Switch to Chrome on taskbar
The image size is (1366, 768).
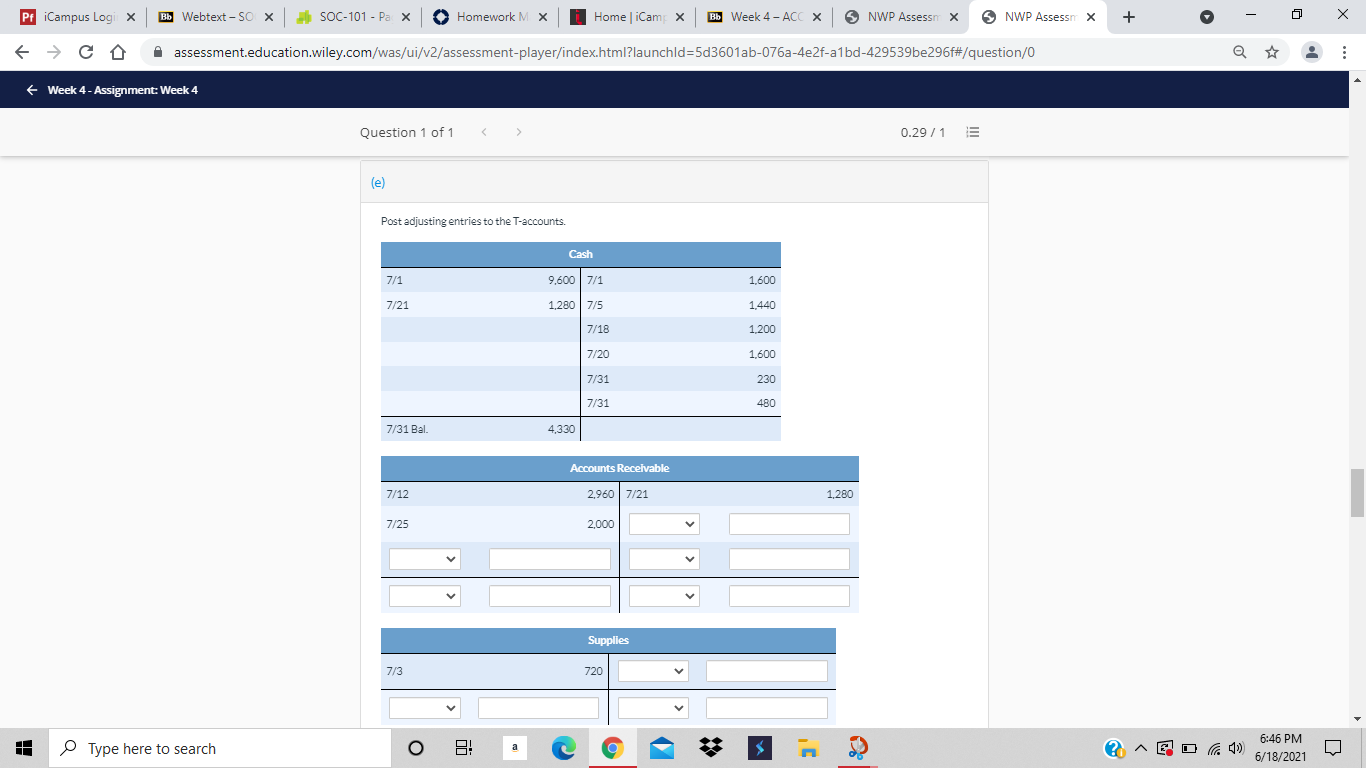click(x=612, y=749)
